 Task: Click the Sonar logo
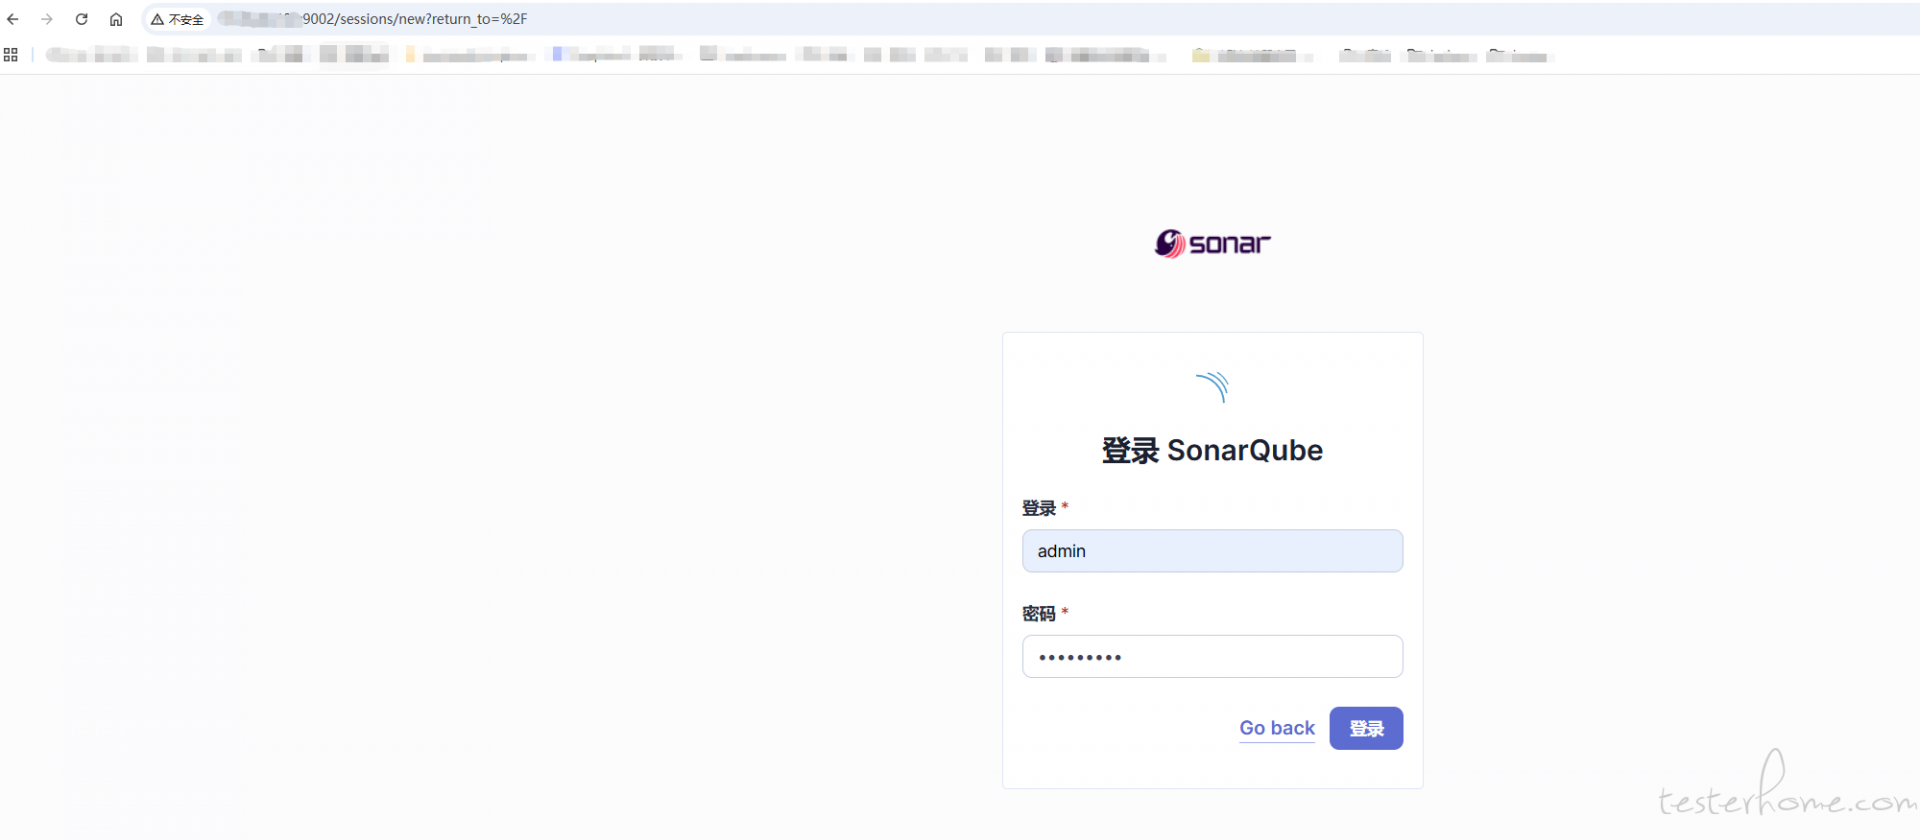point(1212,244)
